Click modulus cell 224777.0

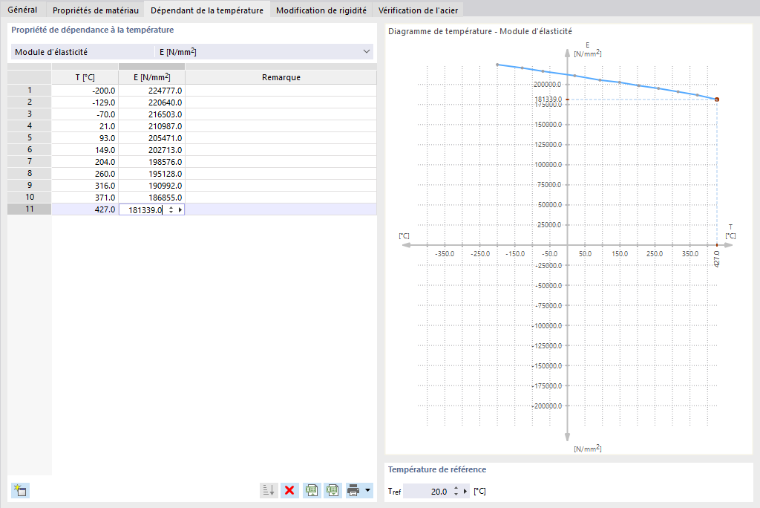[152, 90]
